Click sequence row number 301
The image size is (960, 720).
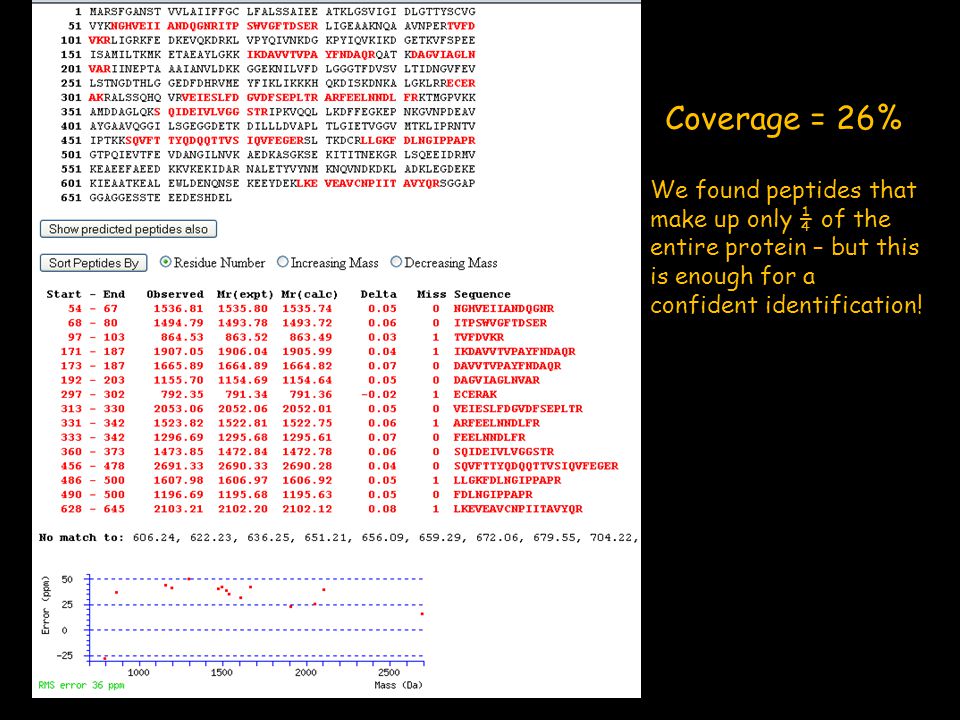(71, 97)
